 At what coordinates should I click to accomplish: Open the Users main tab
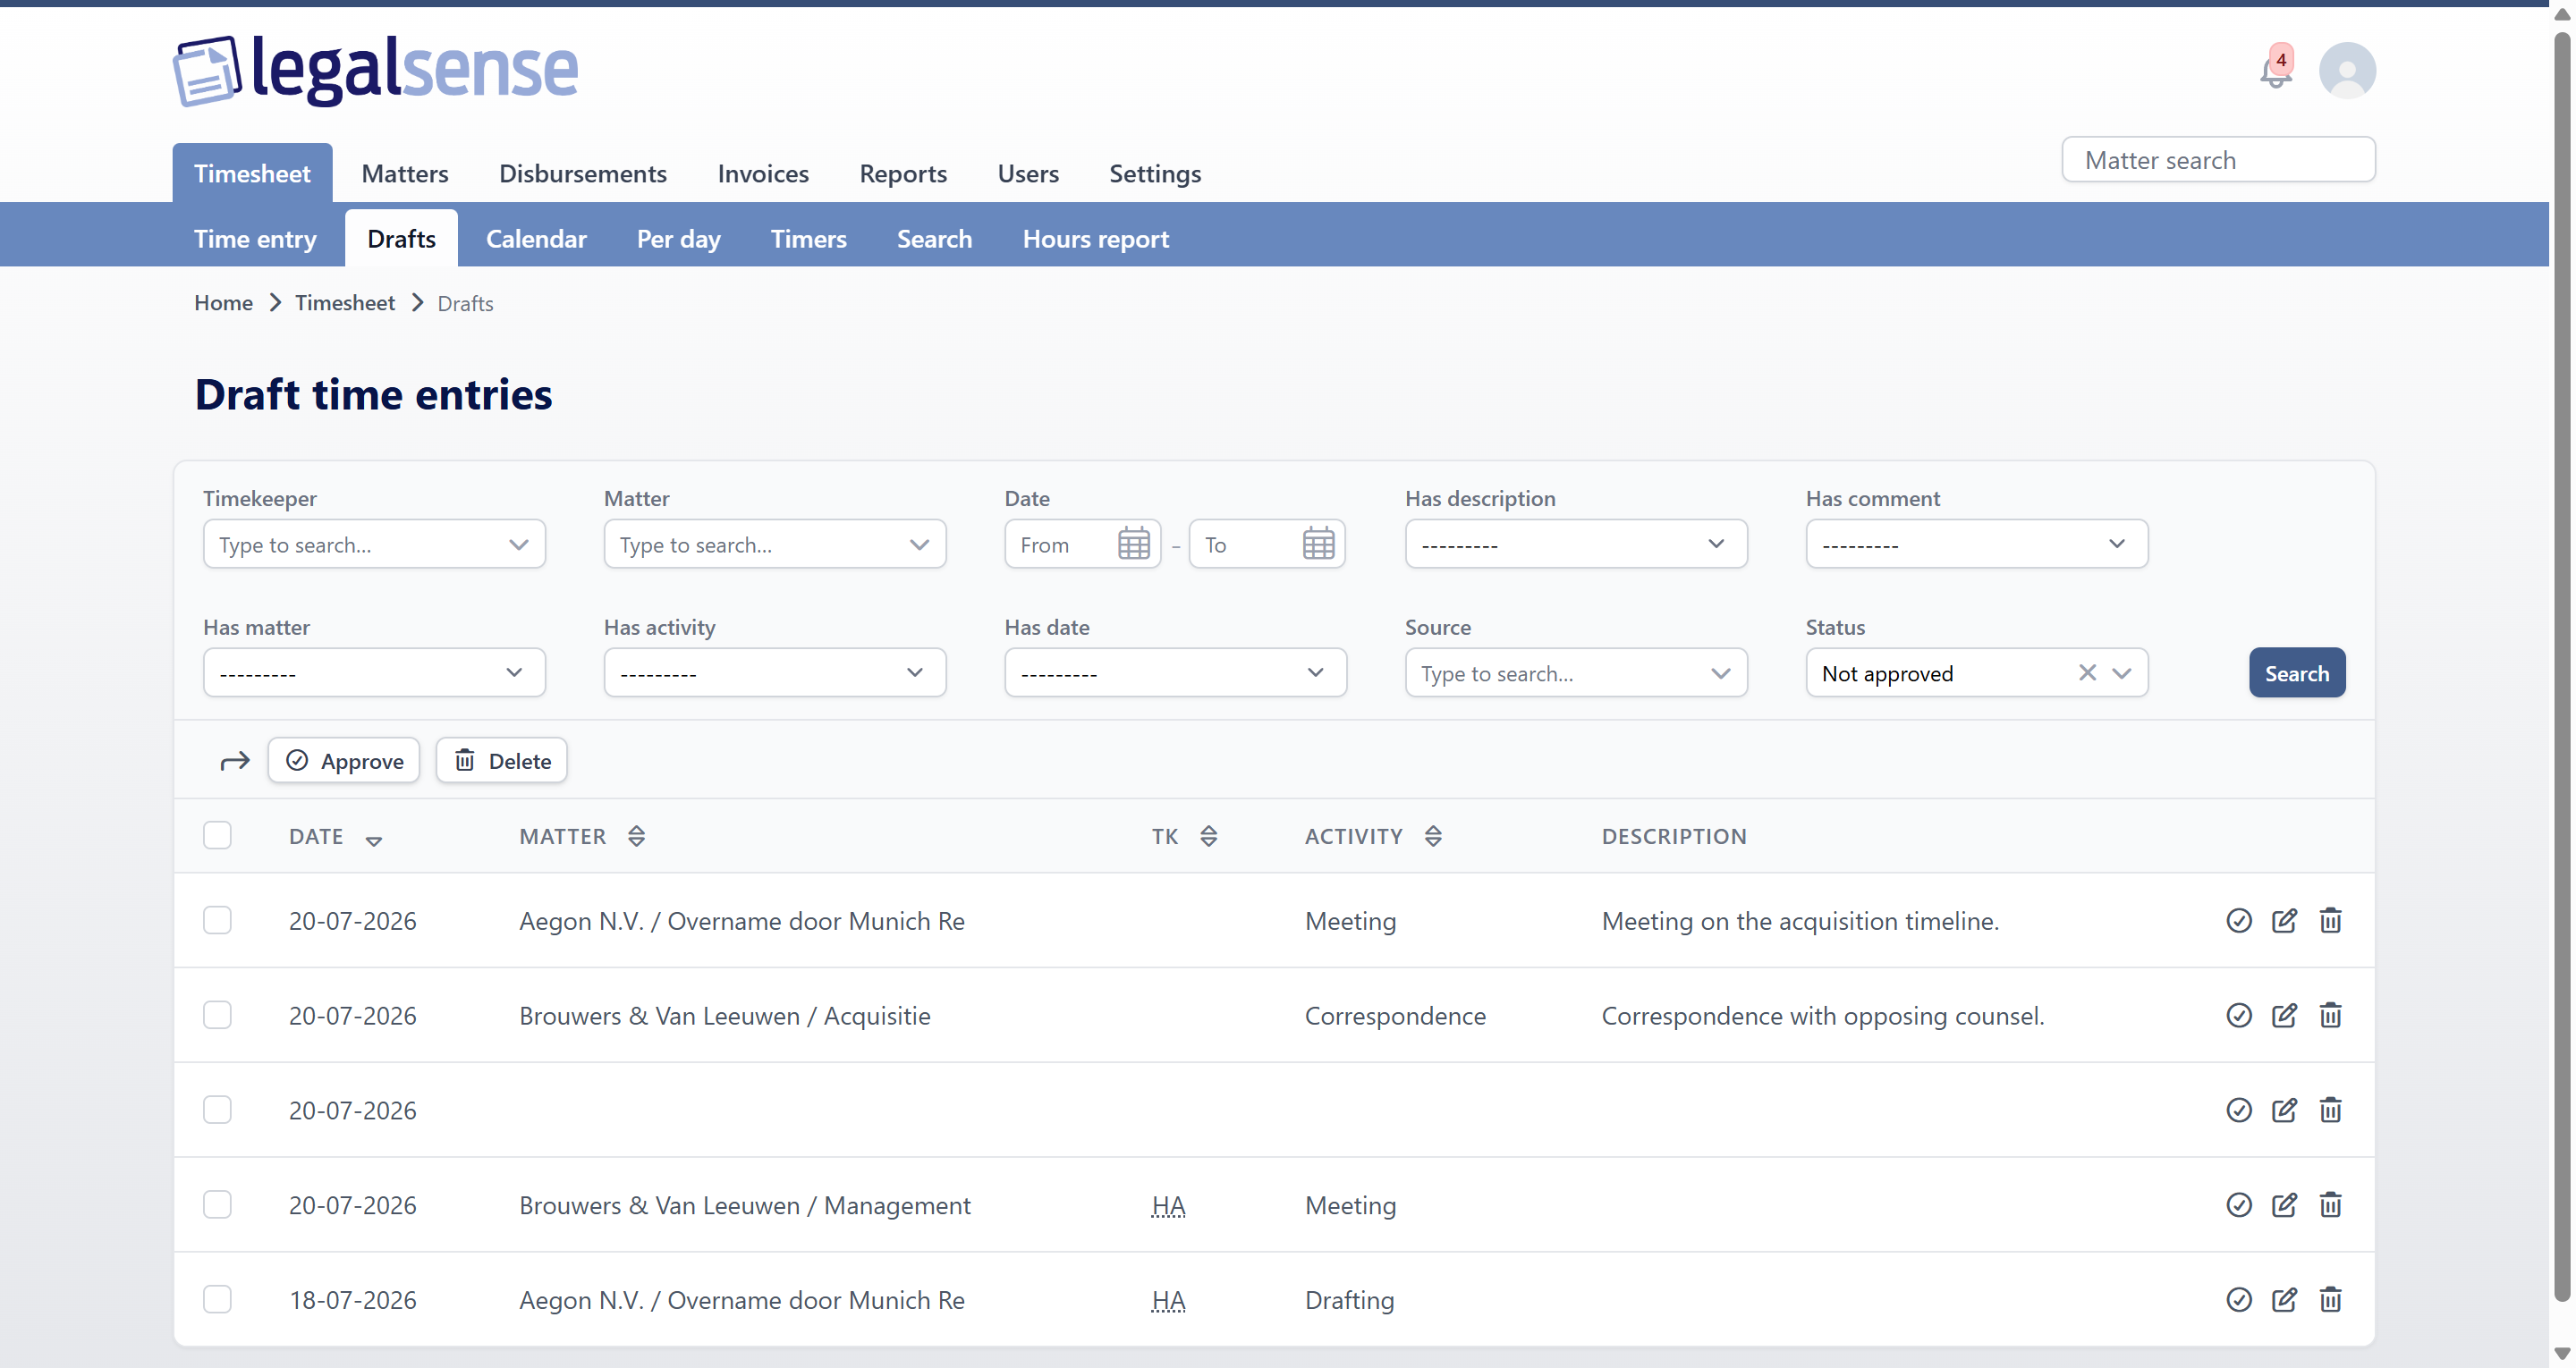1028,173
